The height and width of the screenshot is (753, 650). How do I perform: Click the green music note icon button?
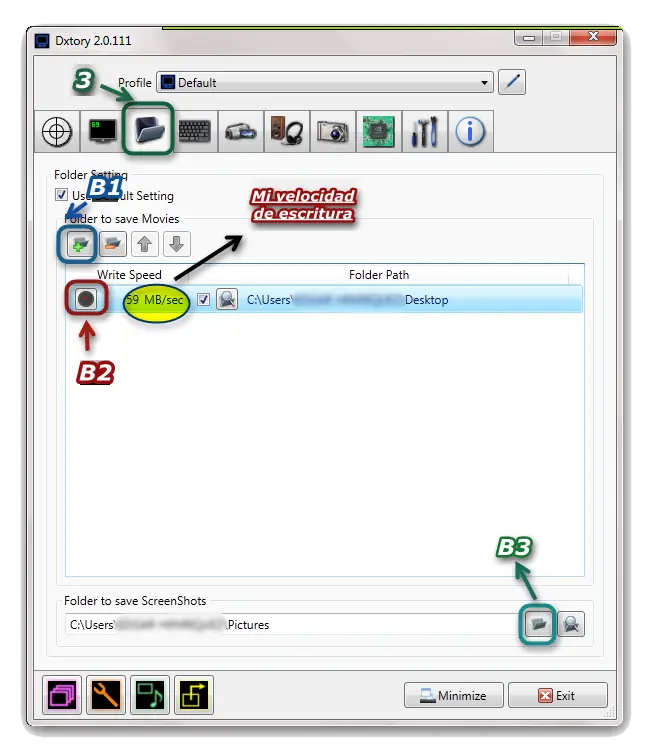[x=150, y=695]
